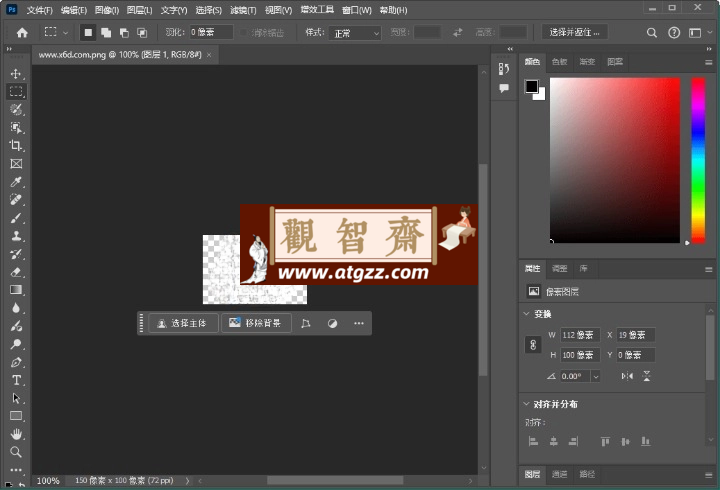Select the Frame tool

click(16, 163)
